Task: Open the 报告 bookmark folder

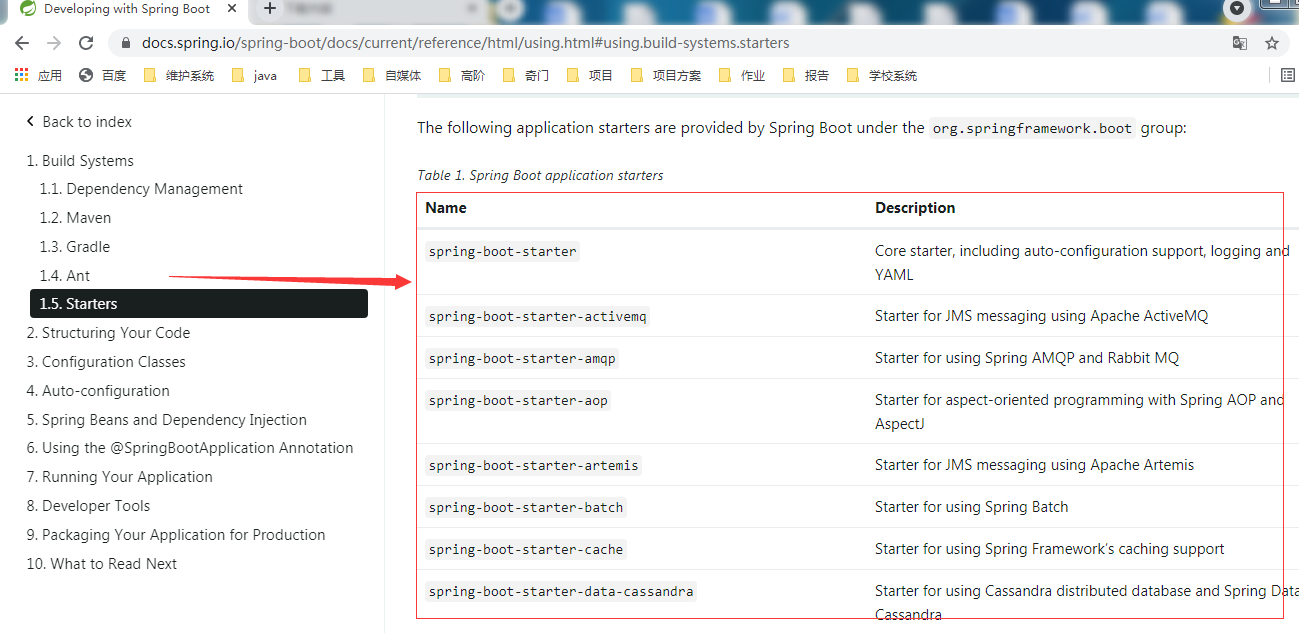Action: point(806,75)
